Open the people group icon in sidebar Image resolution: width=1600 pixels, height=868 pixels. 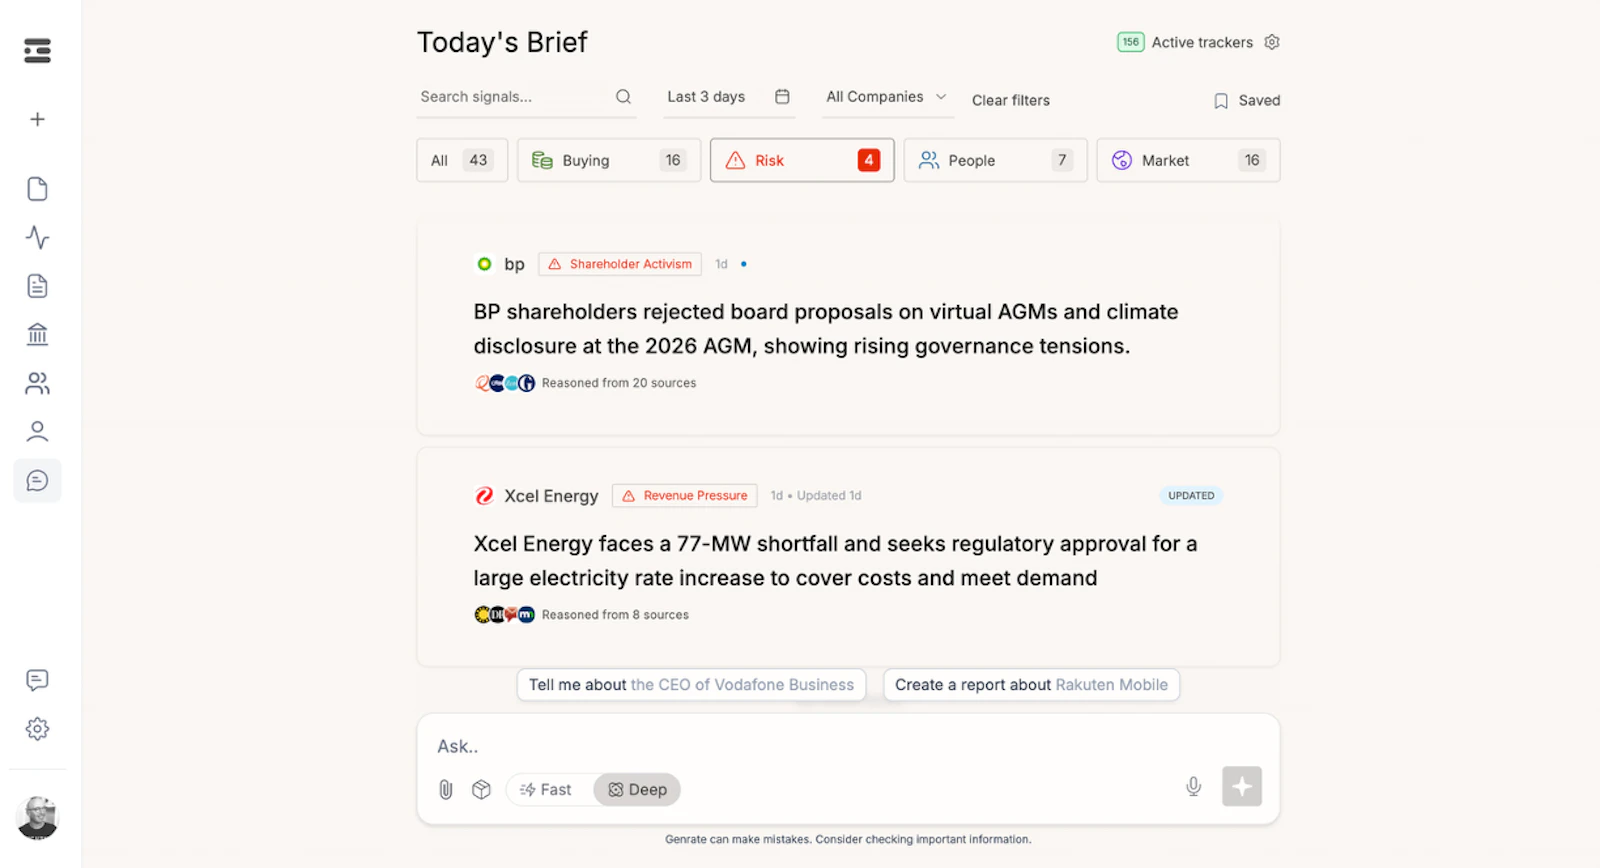click(x=37, y=383)
